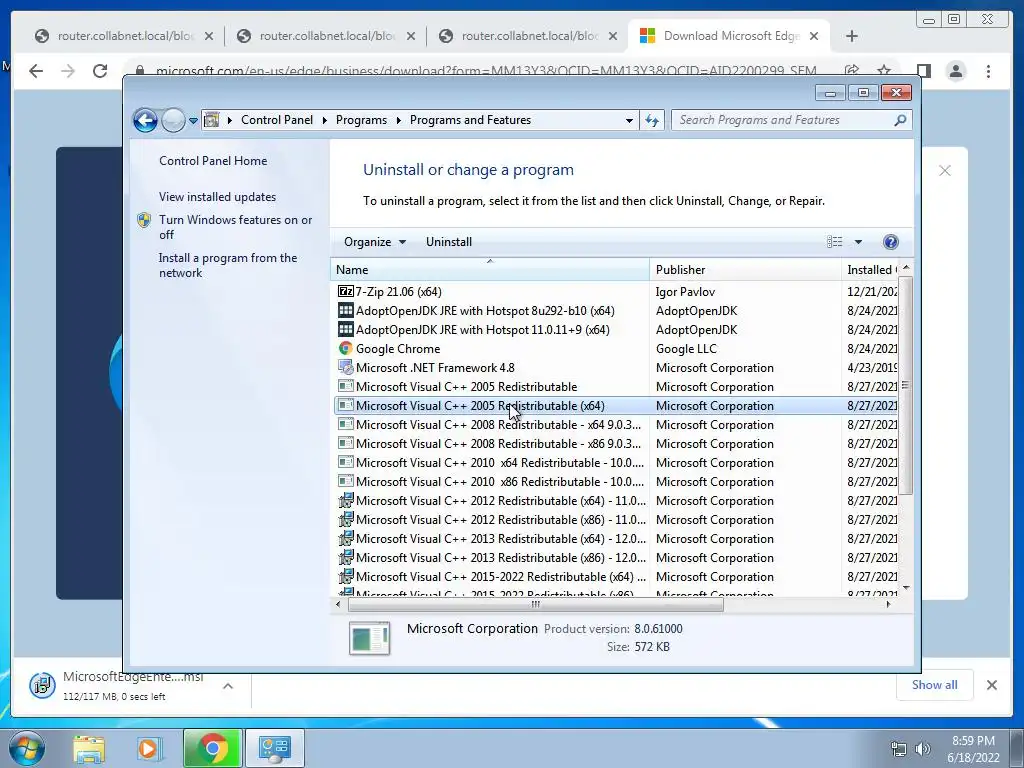Click program thumbnail in details pane

(370, 637)
